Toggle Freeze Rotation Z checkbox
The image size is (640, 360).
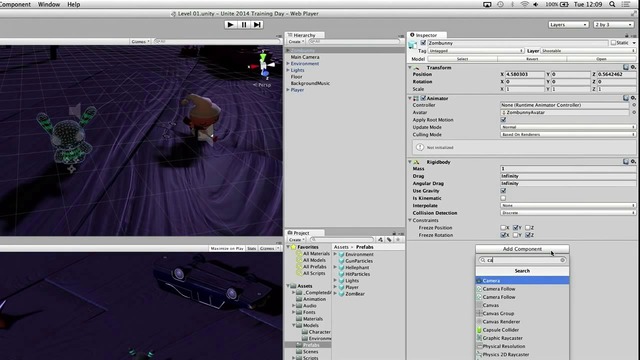point(528,235)
